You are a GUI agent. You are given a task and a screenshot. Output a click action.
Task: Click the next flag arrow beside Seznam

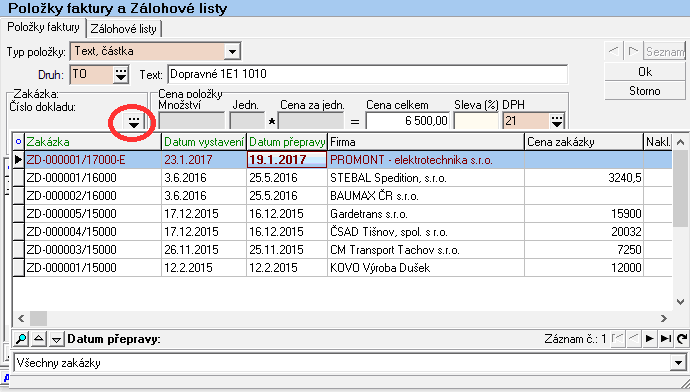(x=633, y=51)
